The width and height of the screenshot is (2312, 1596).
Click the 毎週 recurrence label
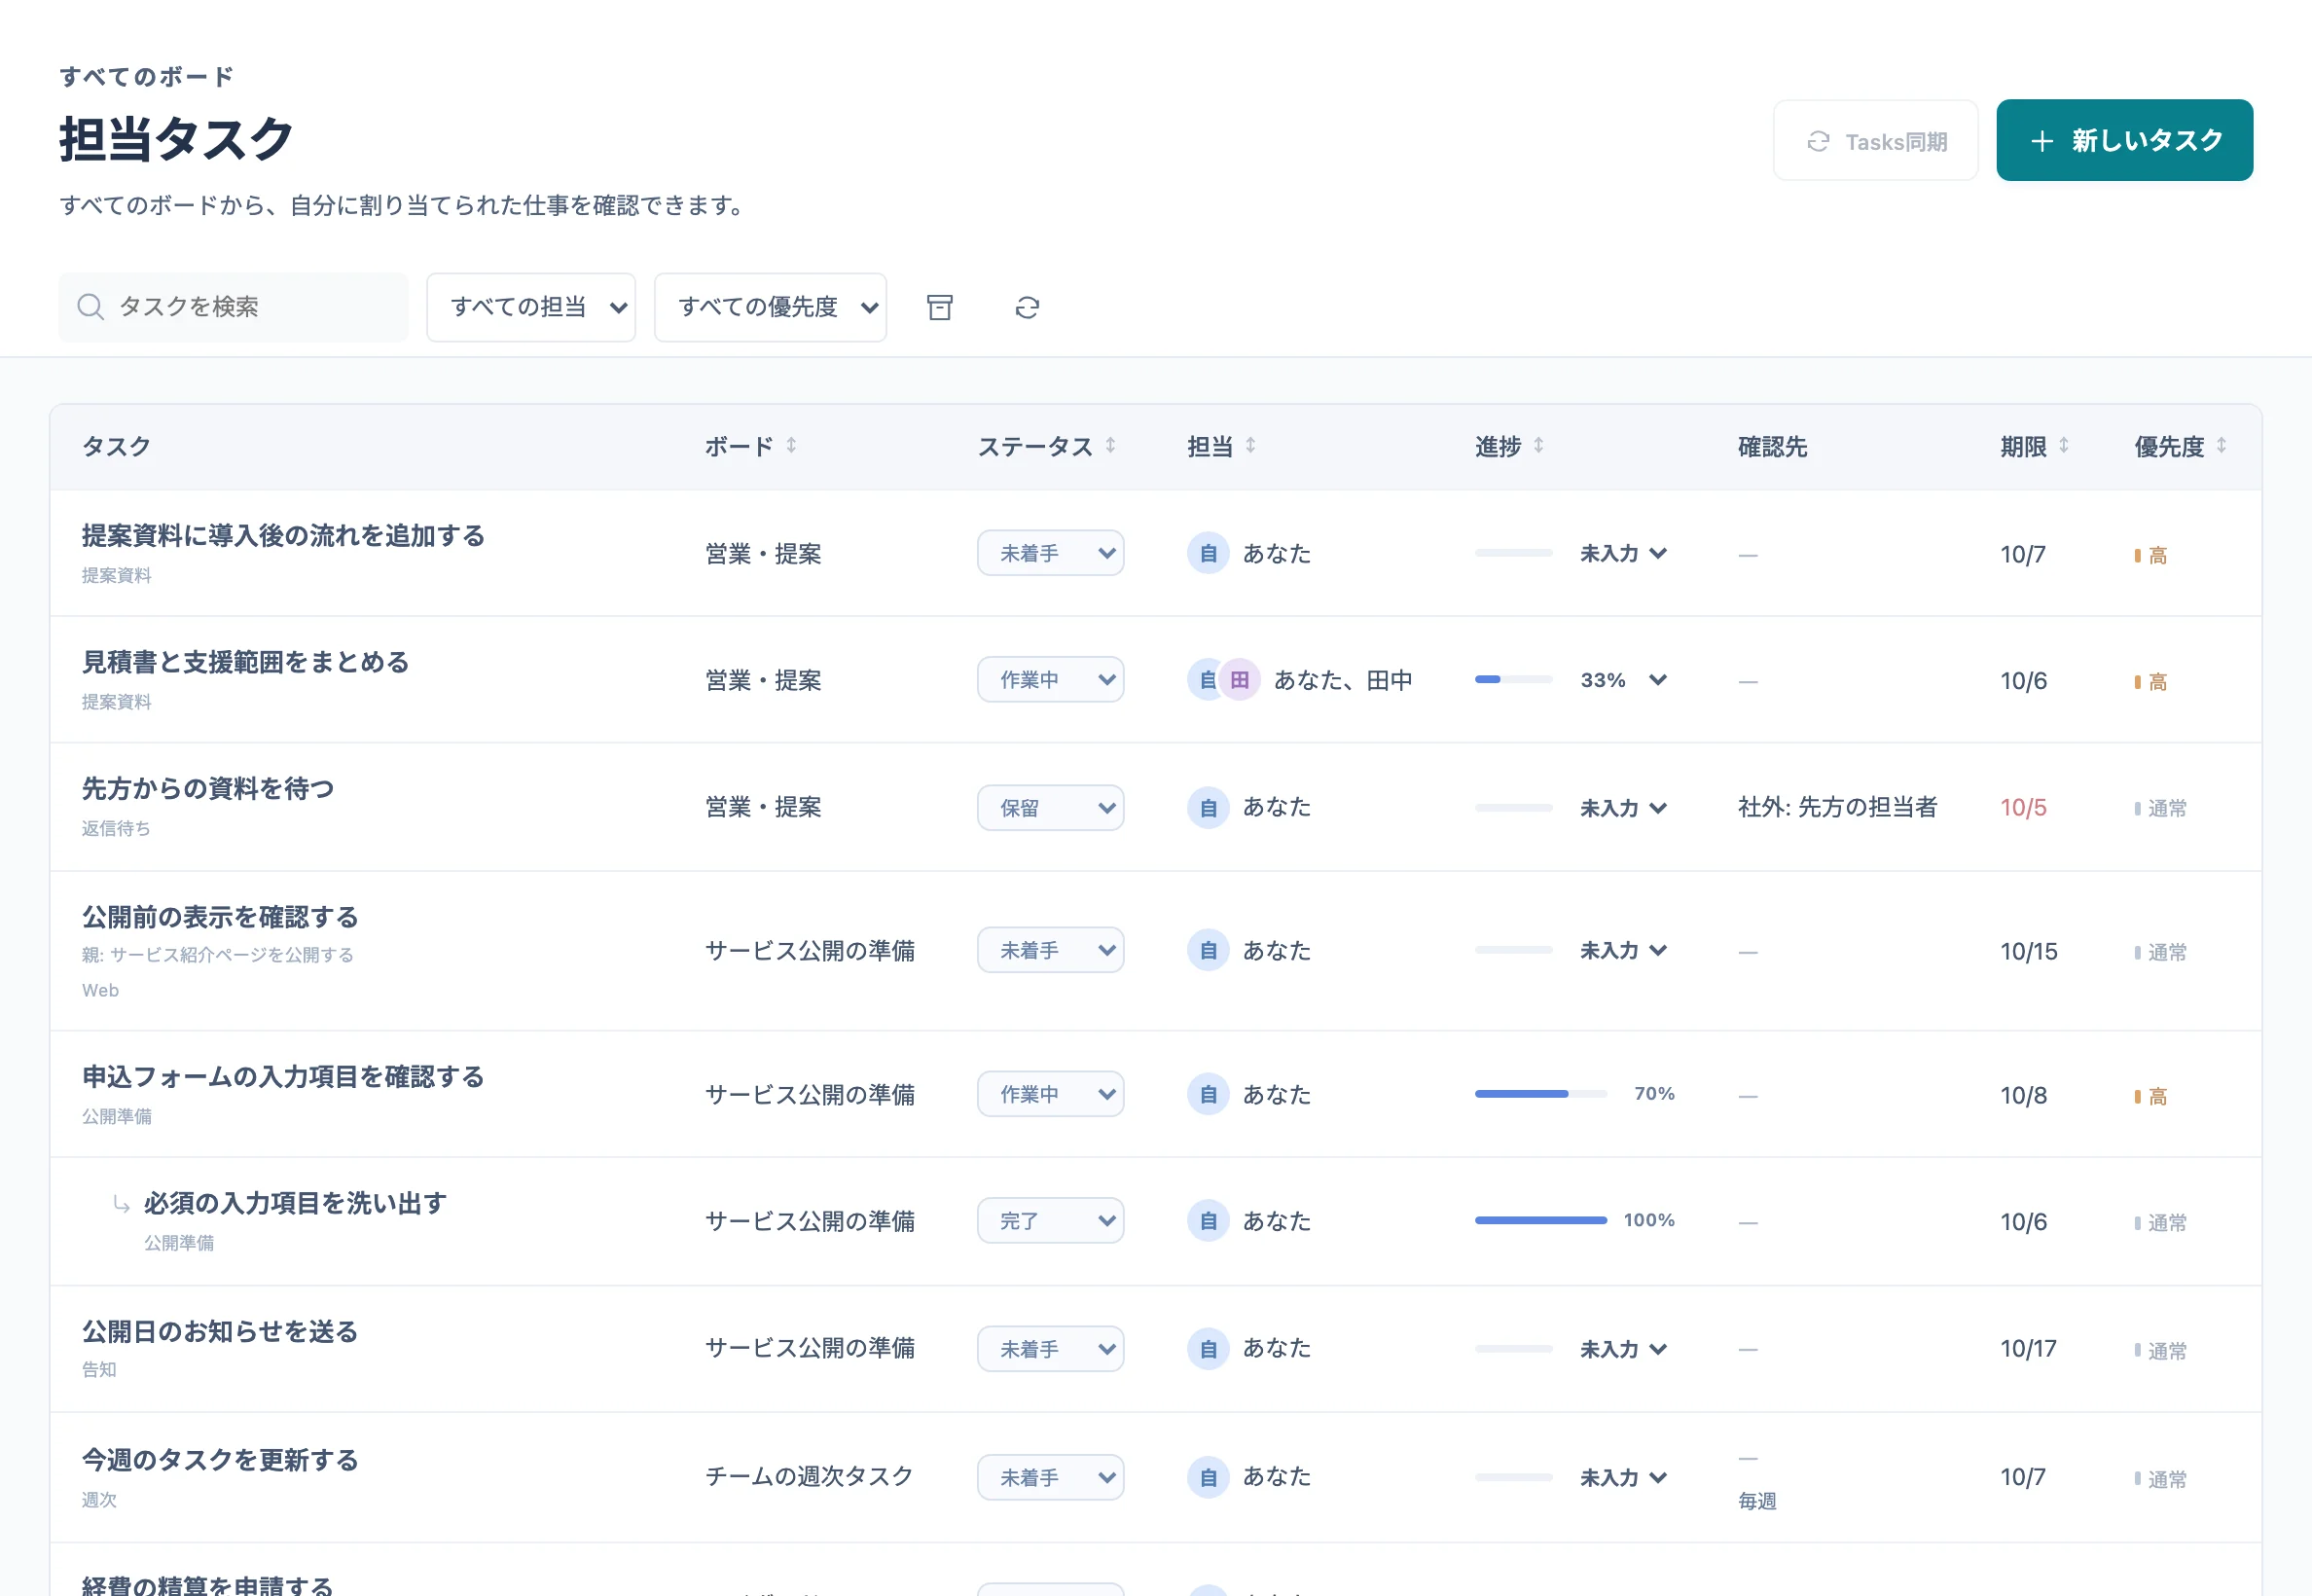click(1757, 1501)
